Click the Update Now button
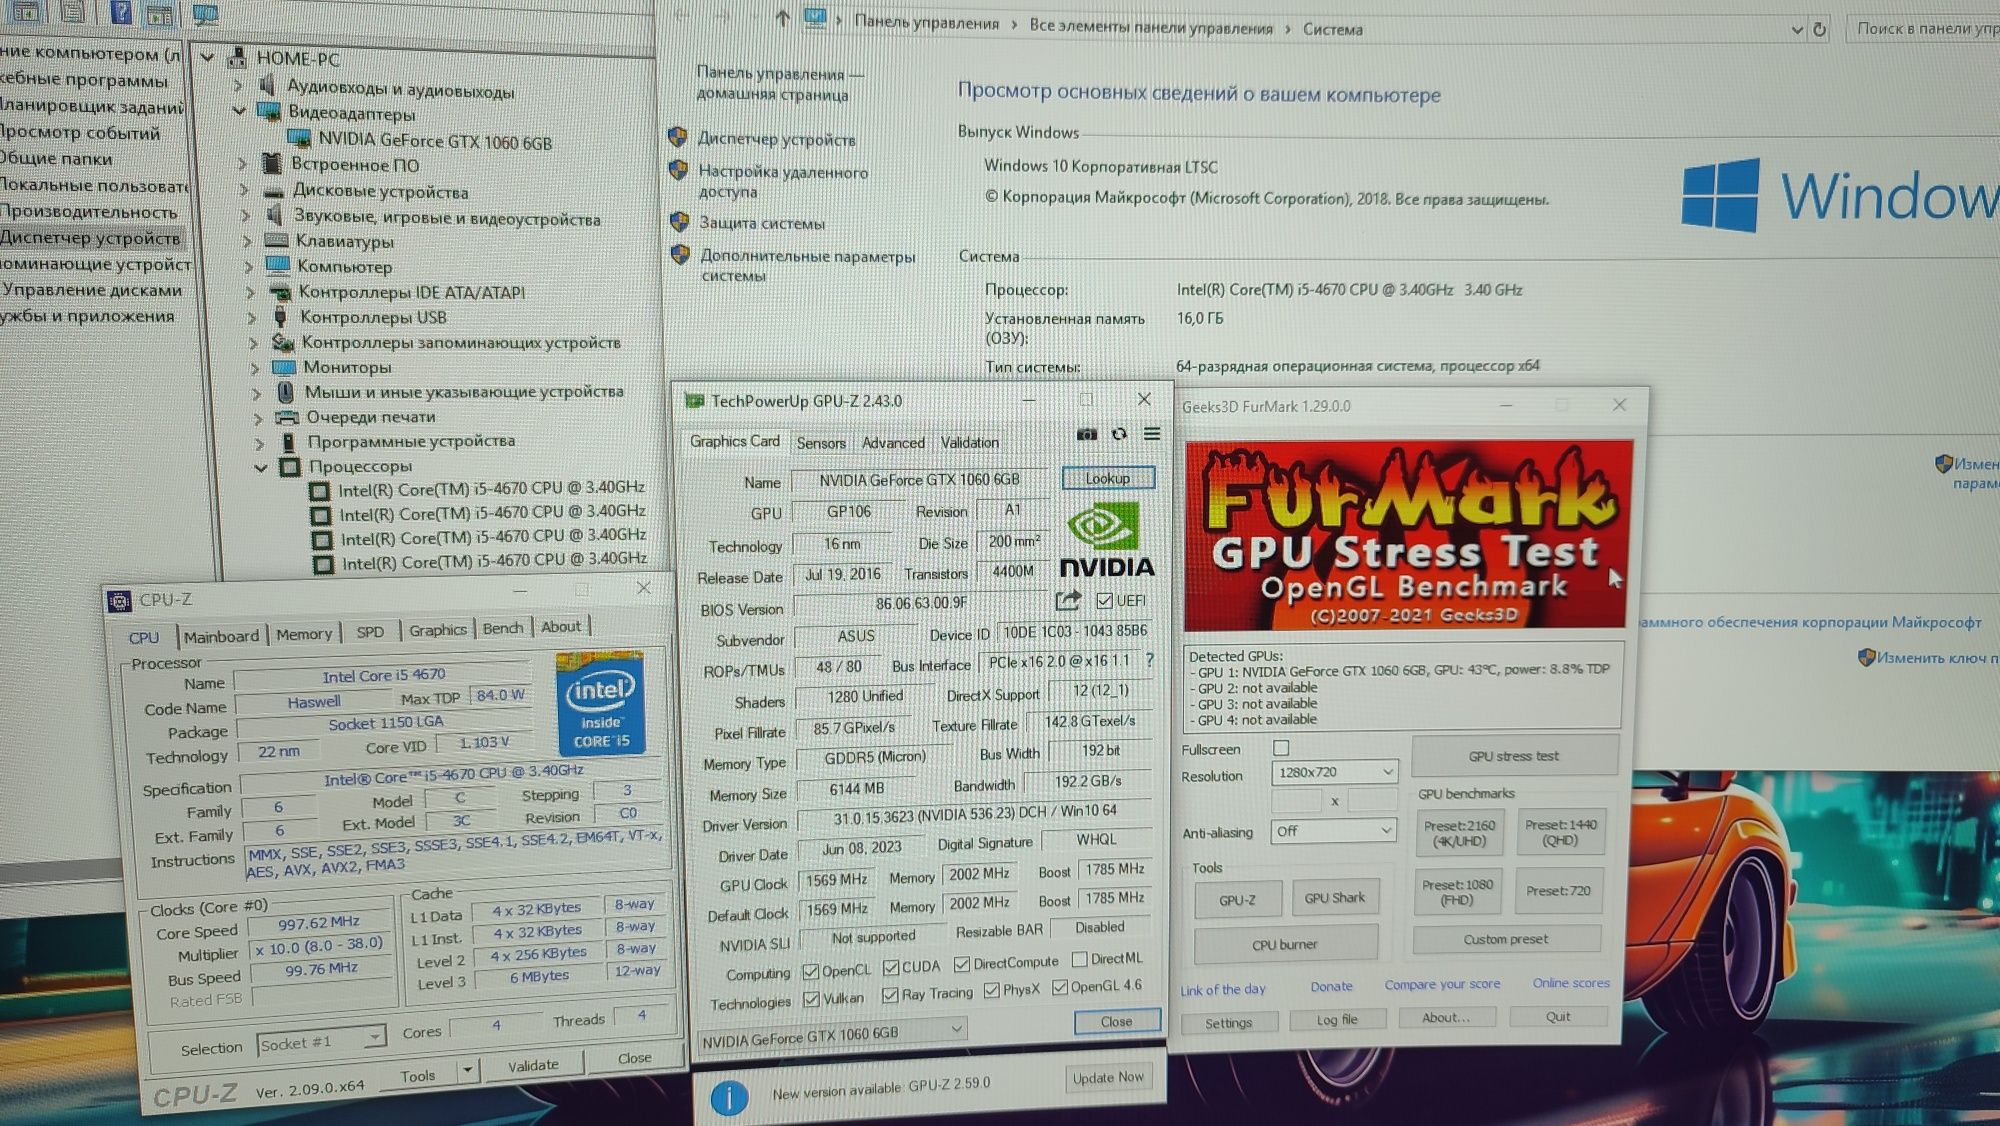2000x1126 pixels. [1108, 1077]
